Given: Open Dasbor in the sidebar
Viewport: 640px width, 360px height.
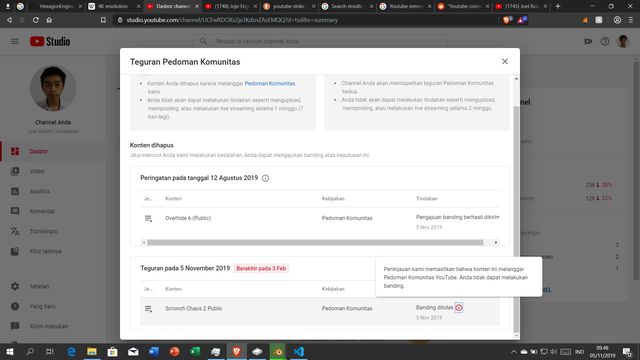Looking at the screenshot, I should point(53,151).
